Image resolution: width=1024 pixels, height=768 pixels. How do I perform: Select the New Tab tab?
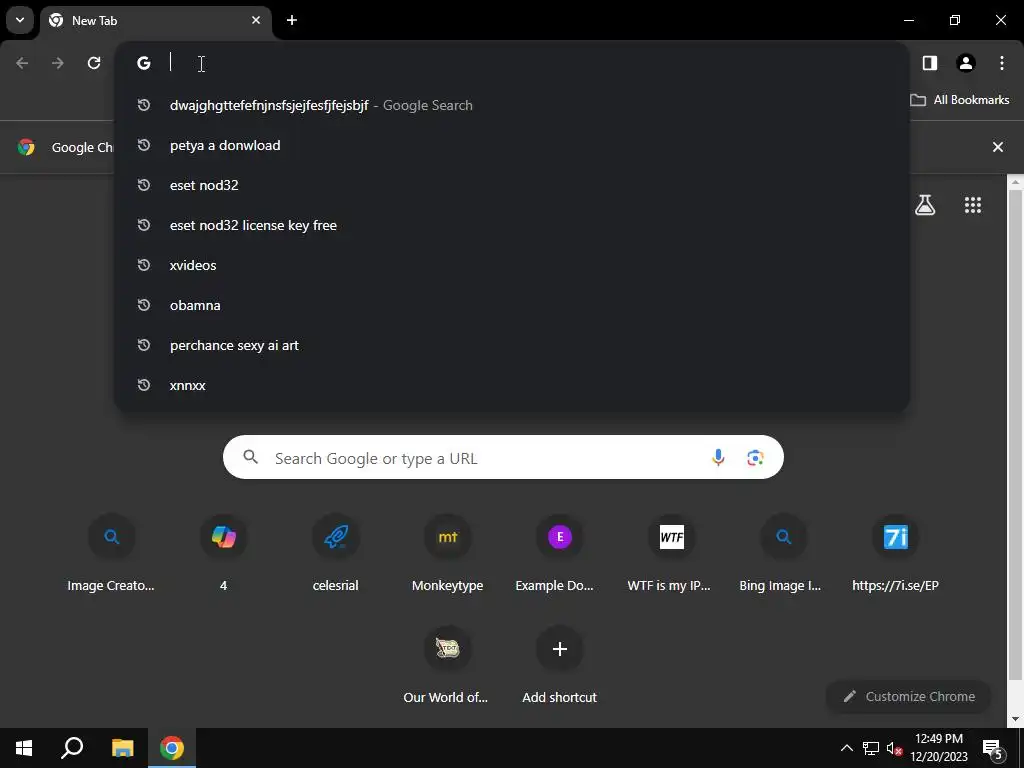coord(155,20)
